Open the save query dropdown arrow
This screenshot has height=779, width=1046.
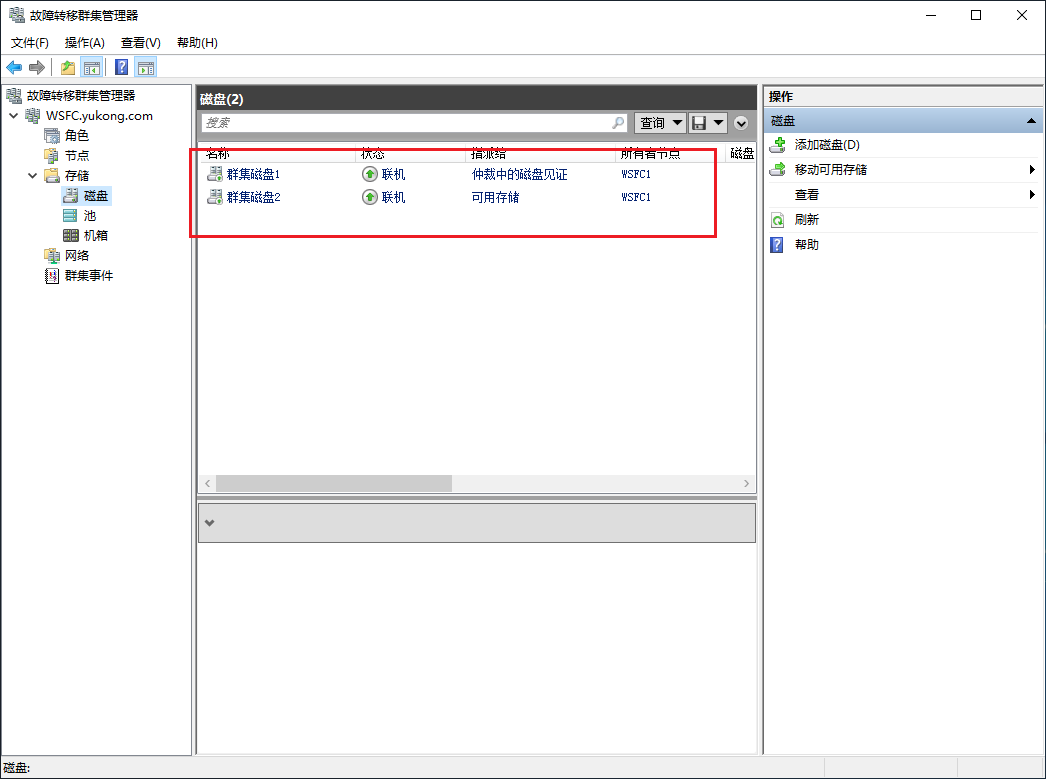718,123
